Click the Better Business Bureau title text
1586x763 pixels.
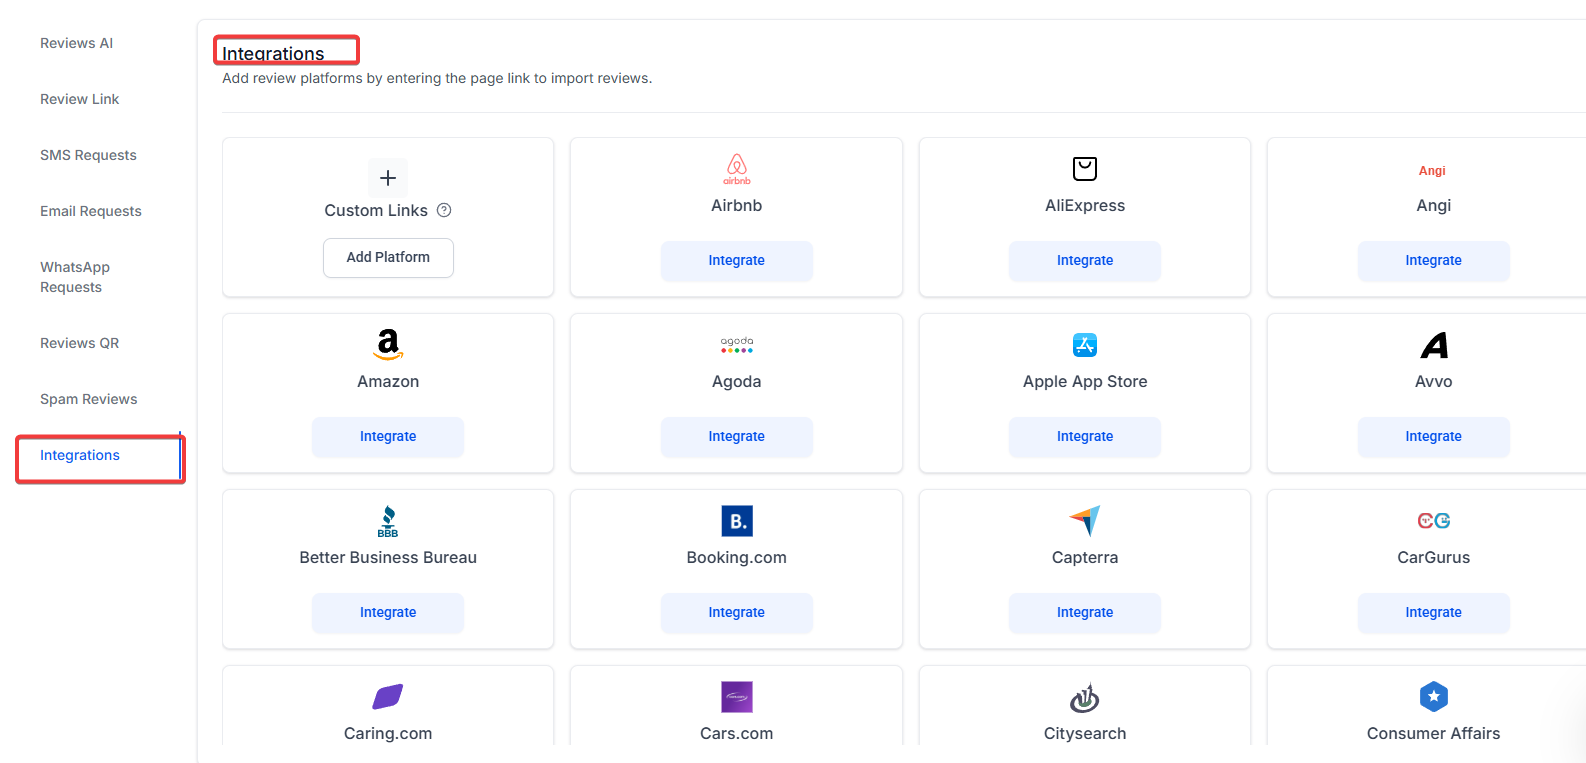pos(388,557)
